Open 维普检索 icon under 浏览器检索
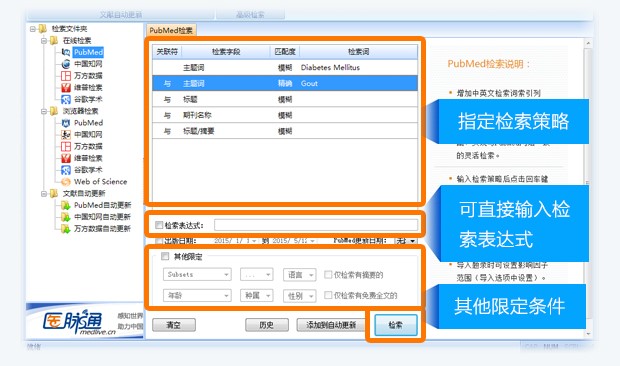This screenshot has width=620, height=366. (x=66, y=158)
